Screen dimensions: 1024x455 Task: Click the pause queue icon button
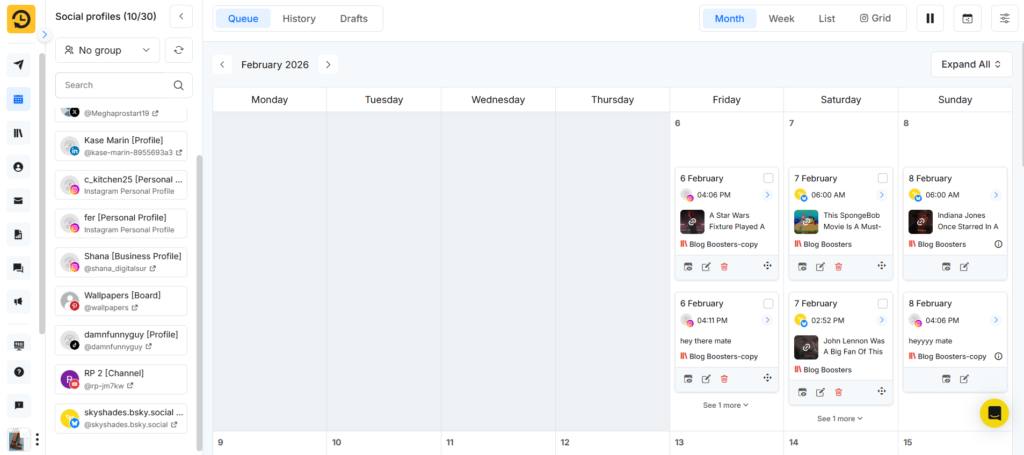(x=930, y=18)
